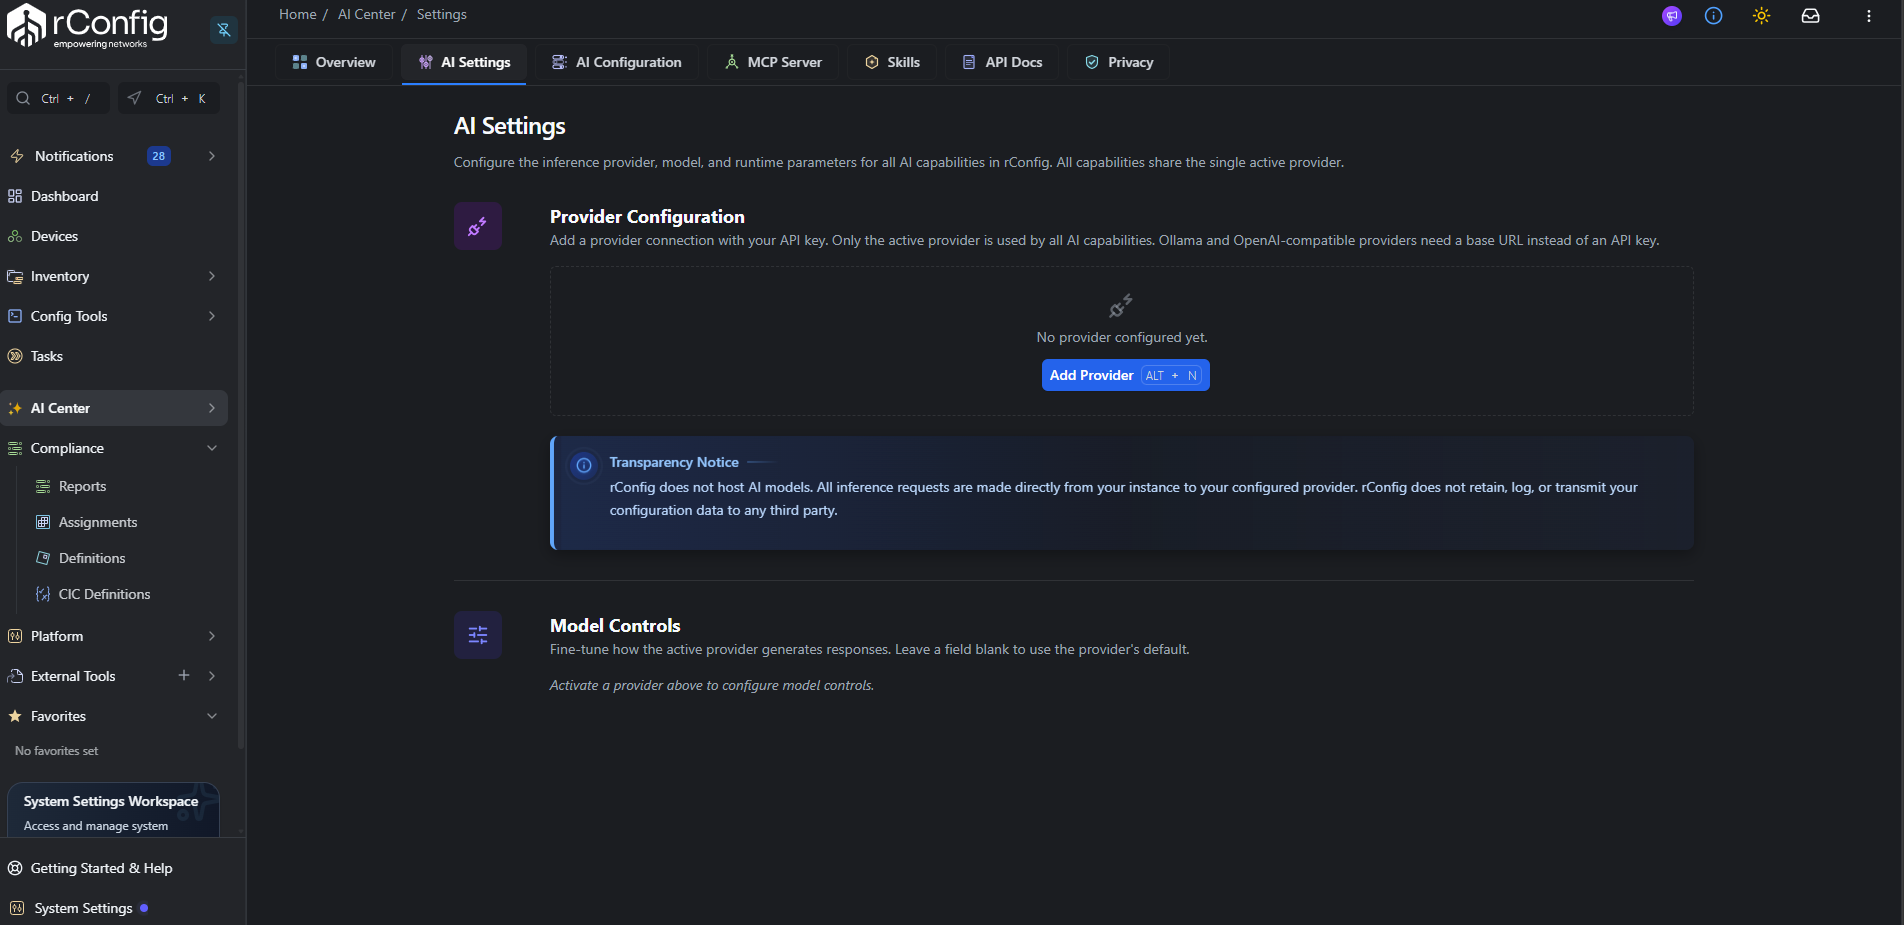
Task: Click the info circle icon in header
Action: click(x=1714, y=16)
